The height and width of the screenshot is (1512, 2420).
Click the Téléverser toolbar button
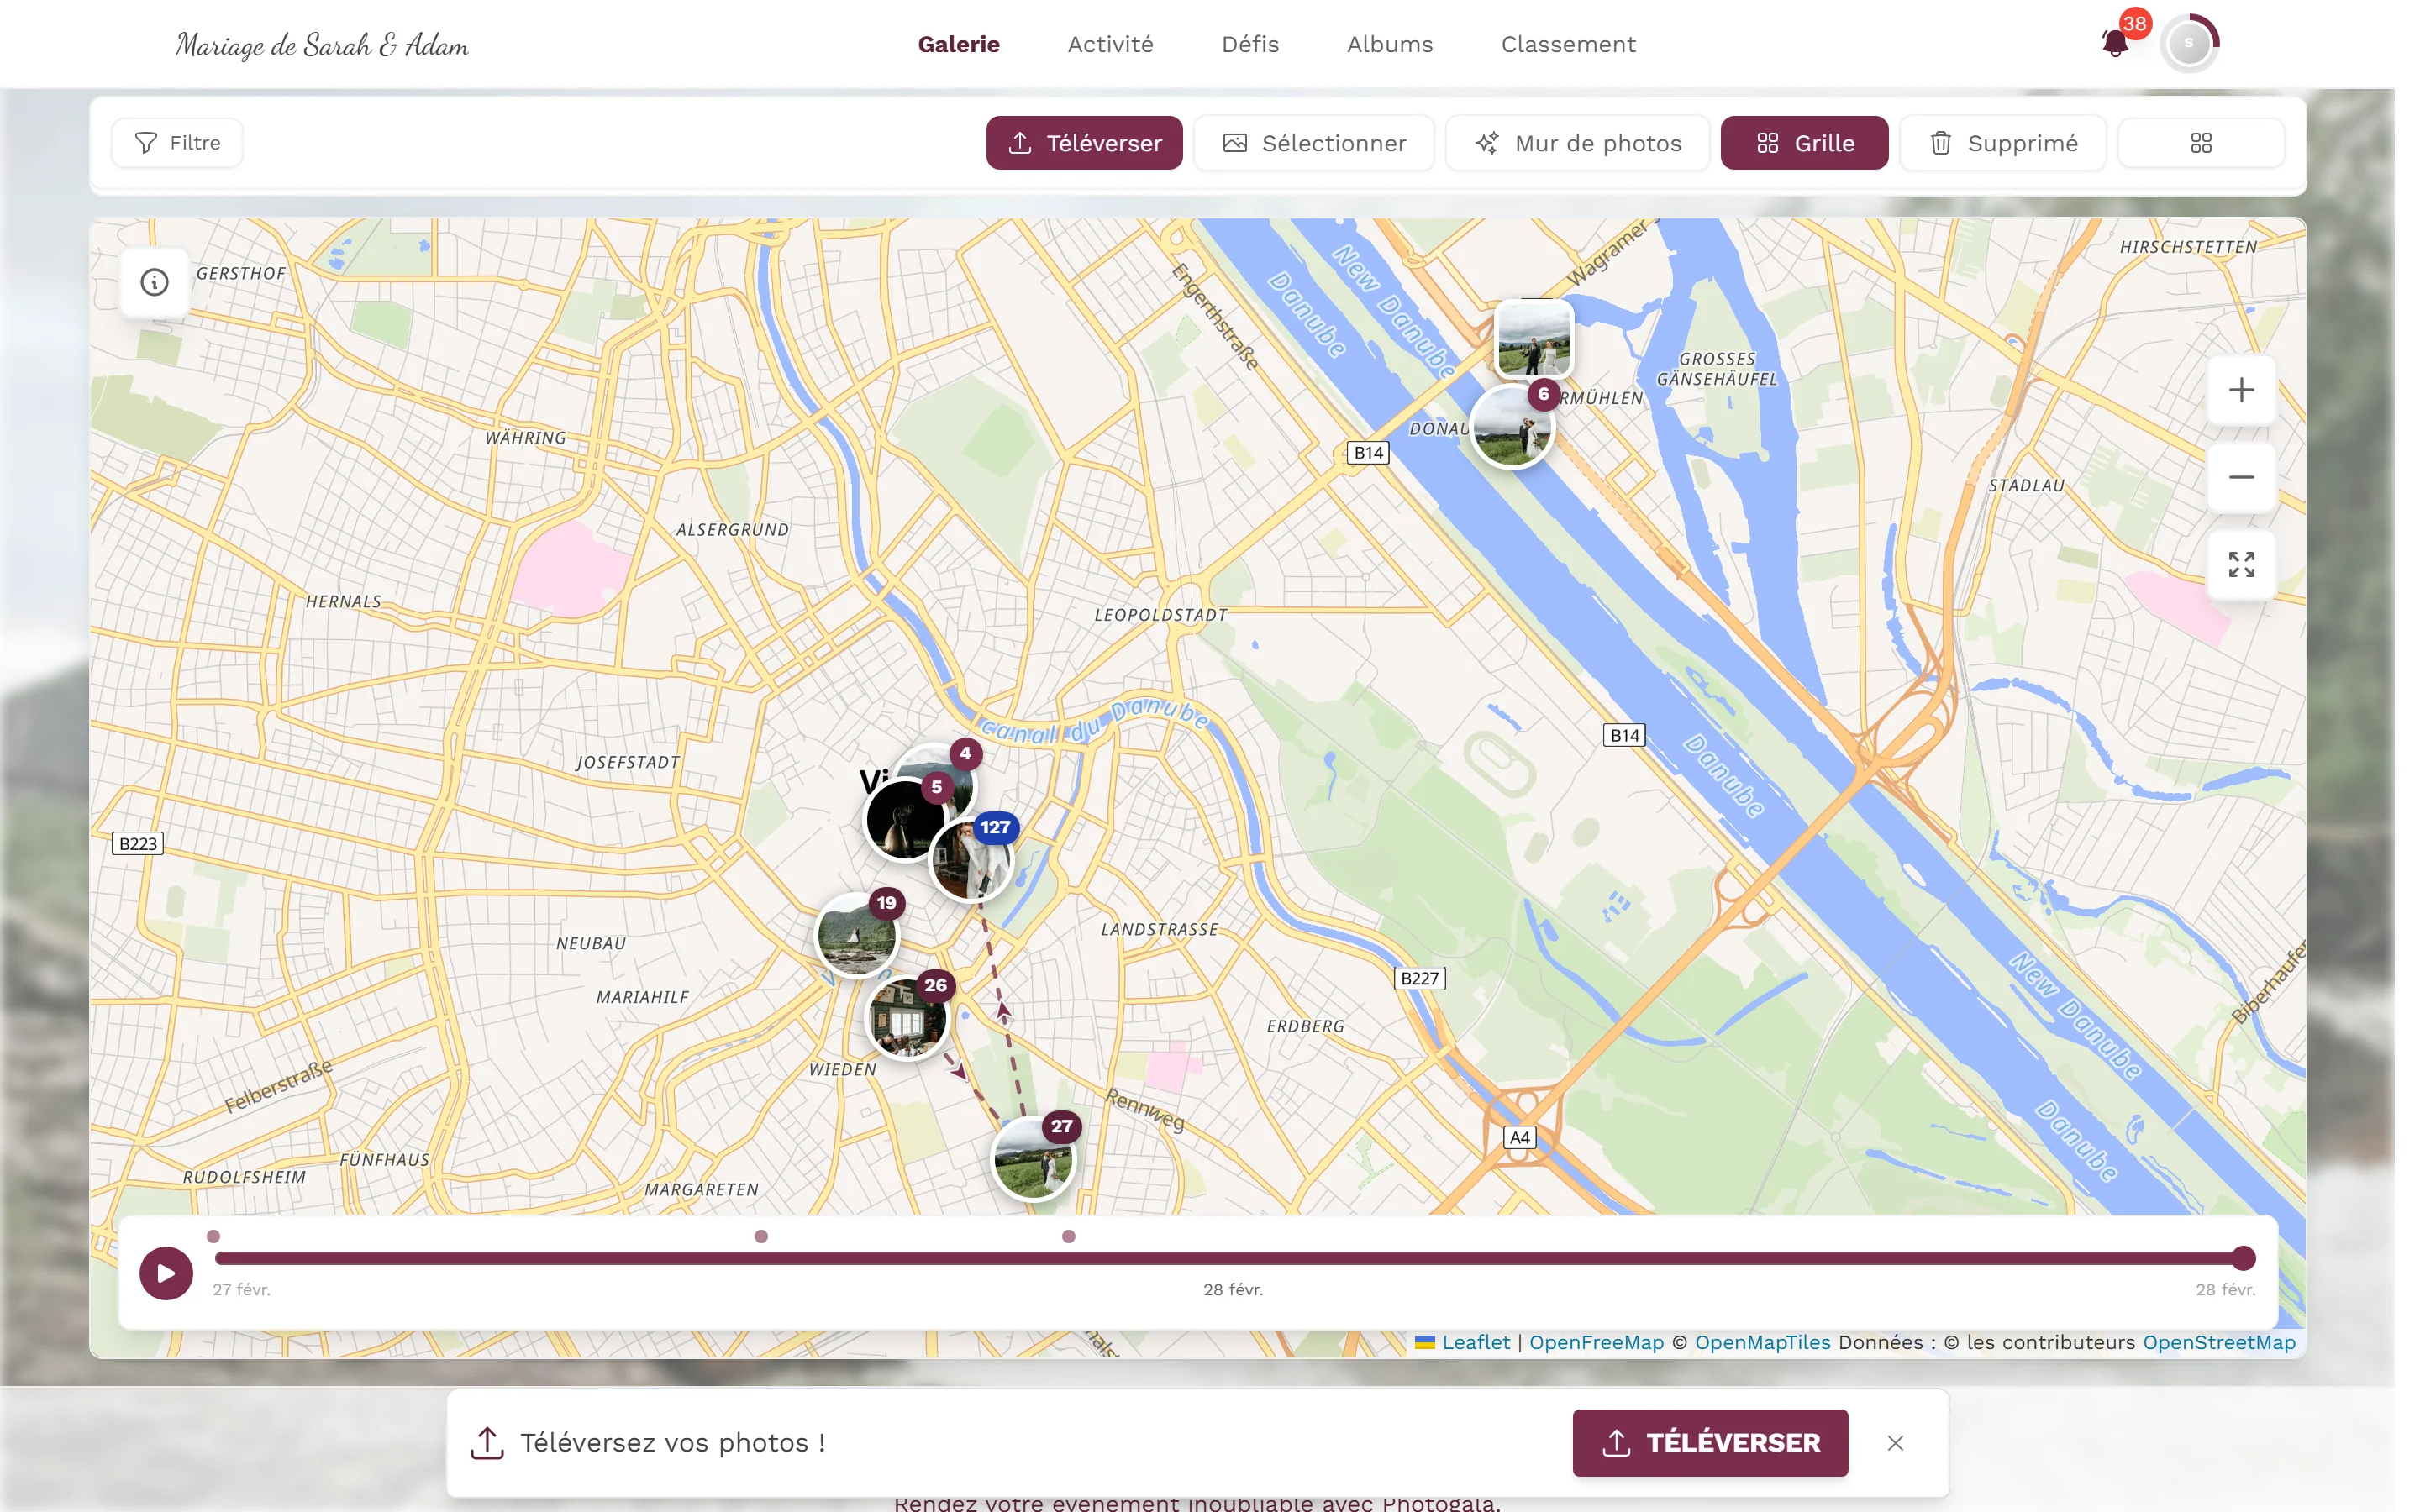coord(1084,143)
